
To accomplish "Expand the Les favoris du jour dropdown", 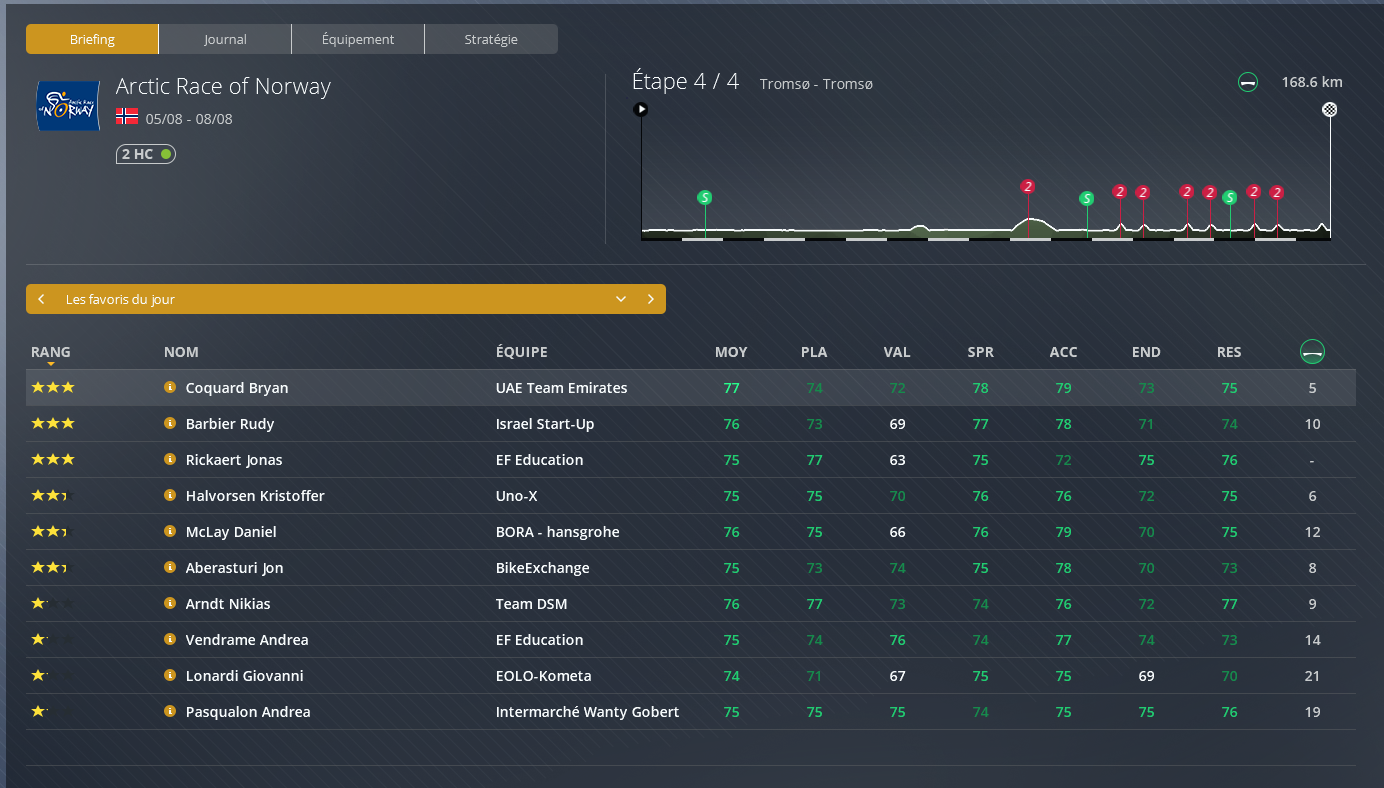I will coord(621,299).
